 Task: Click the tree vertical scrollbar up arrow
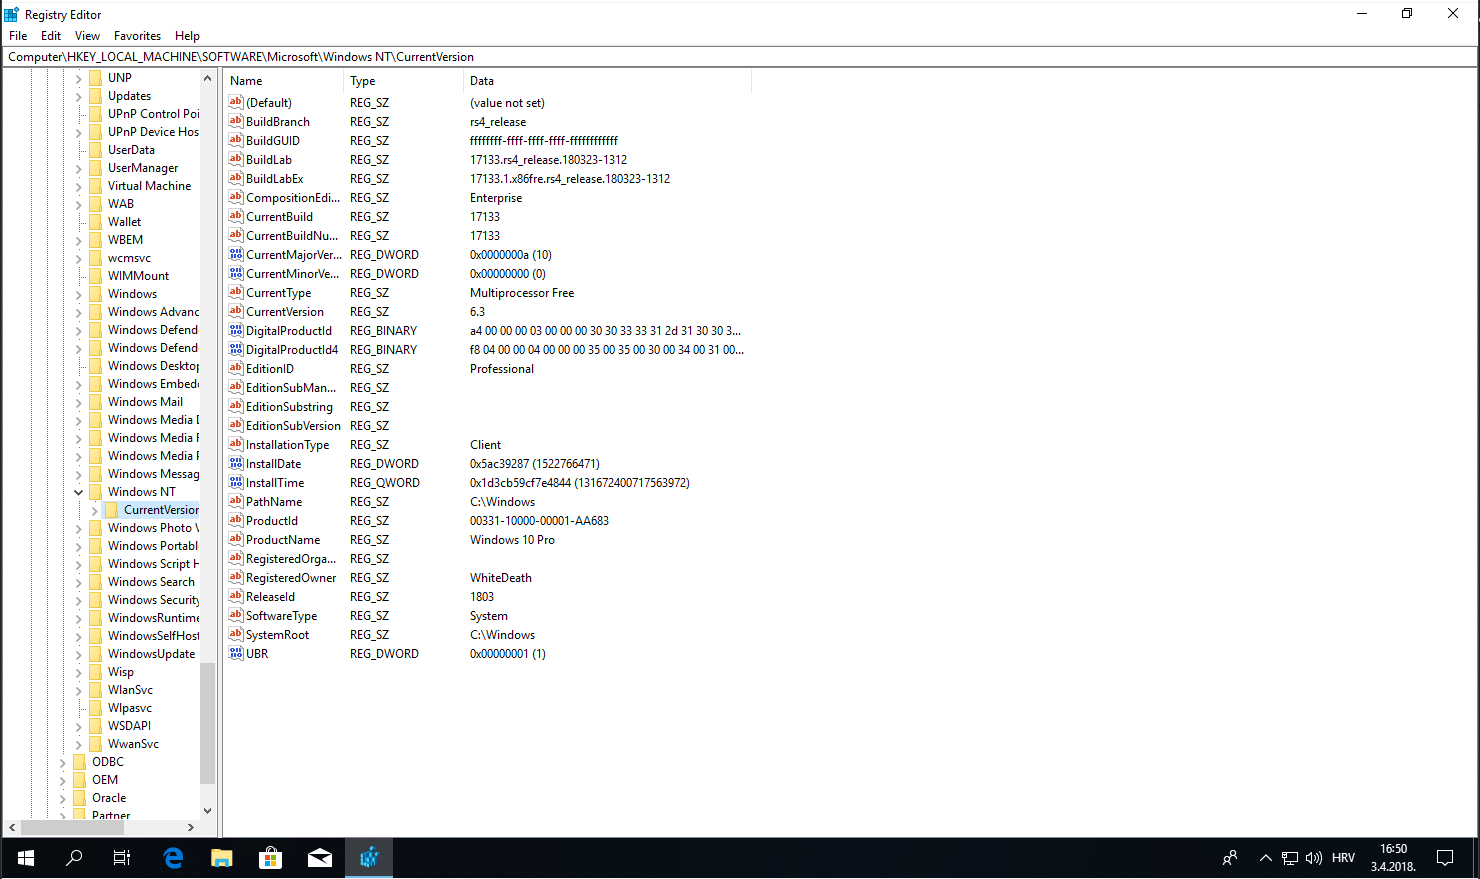point(207,78)
